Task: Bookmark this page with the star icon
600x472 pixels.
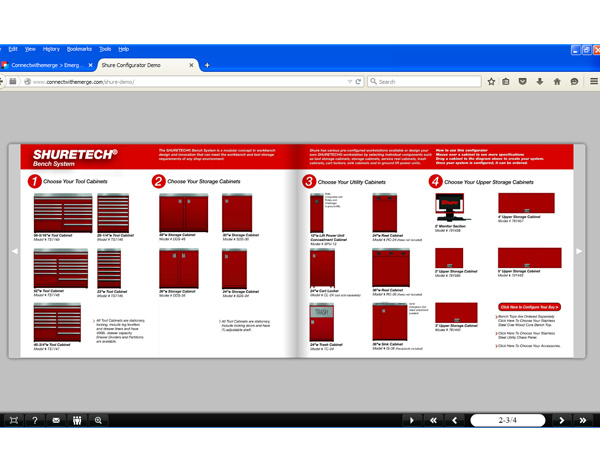Action: [x=491, y=82]
